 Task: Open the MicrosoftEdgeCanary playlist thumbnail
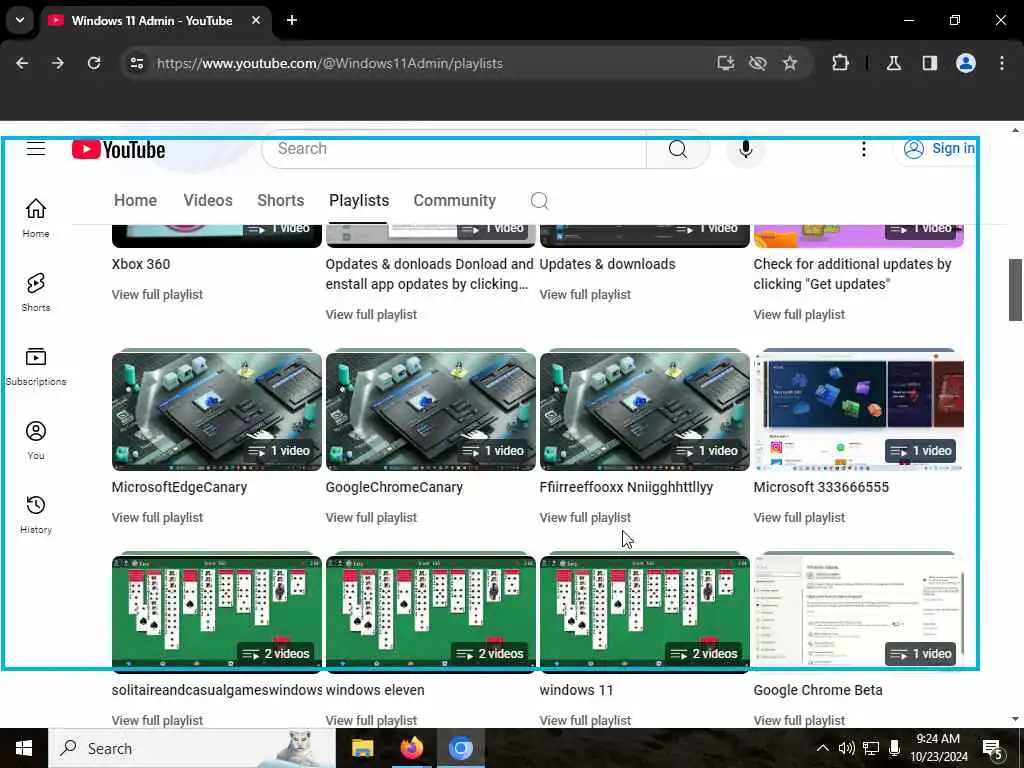pyautogui.click(x=217, y=411)
